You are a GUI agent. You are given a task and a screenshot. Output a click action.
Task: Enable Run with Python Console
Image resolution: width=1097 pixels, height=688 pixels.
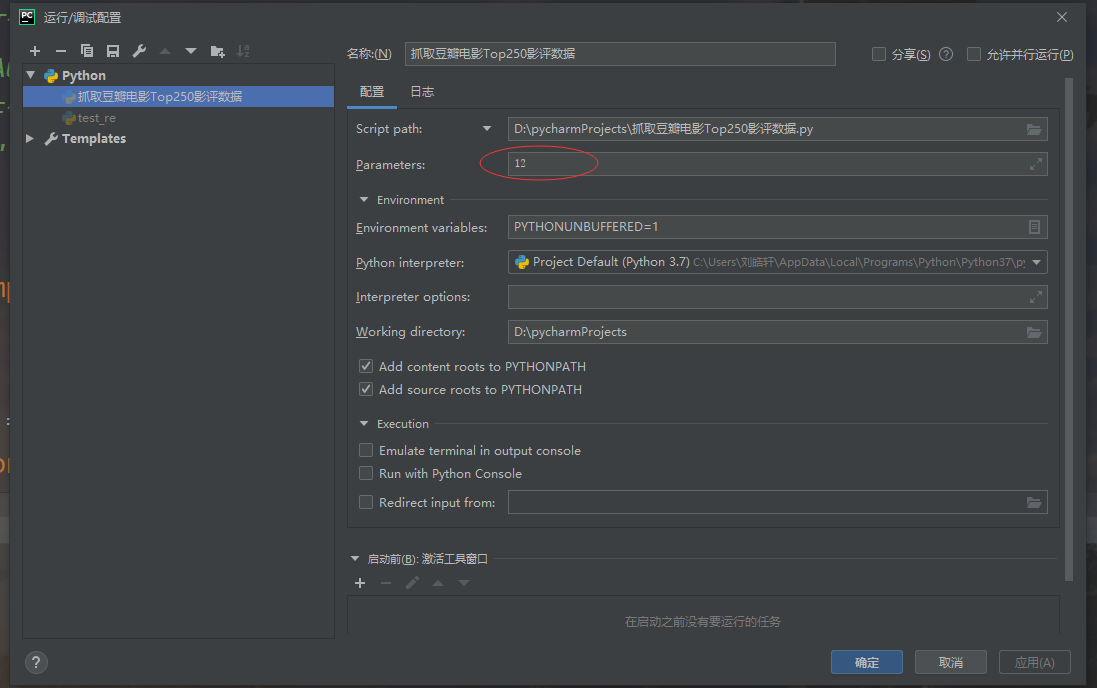[x=366, y=473]
